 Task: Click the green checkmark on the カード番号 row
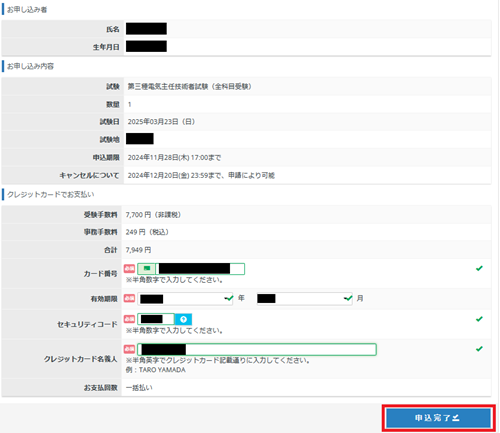pyautogui.click(x=479, y=268)
